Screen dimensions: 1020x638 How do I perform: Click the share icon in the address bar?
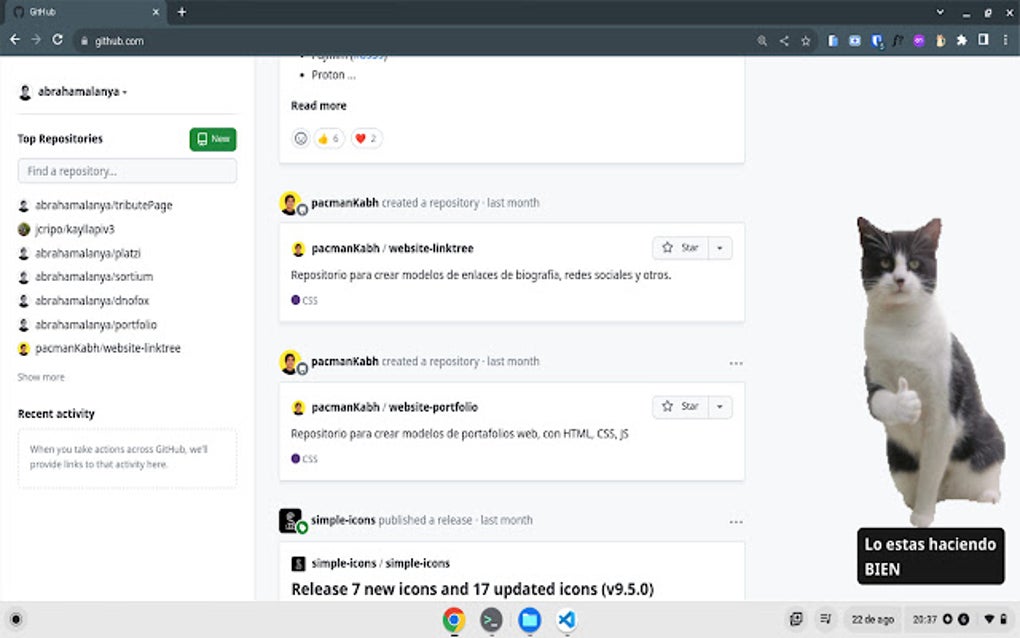(784, 41)
